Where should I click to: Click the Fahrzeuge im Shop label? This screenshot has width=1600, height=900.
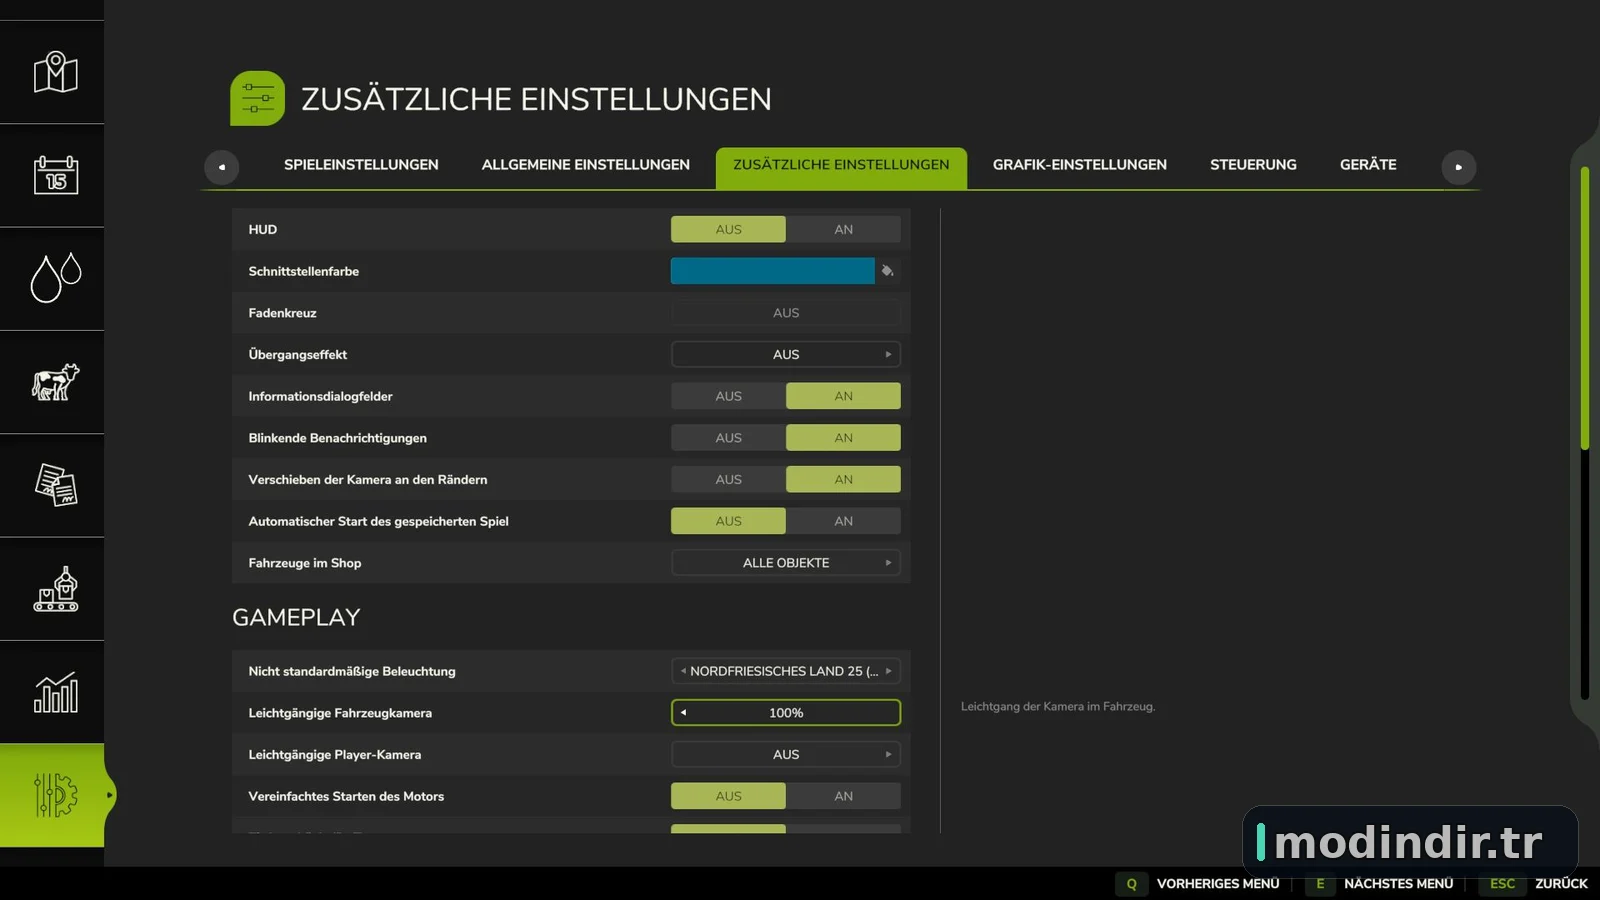(305, 563)
